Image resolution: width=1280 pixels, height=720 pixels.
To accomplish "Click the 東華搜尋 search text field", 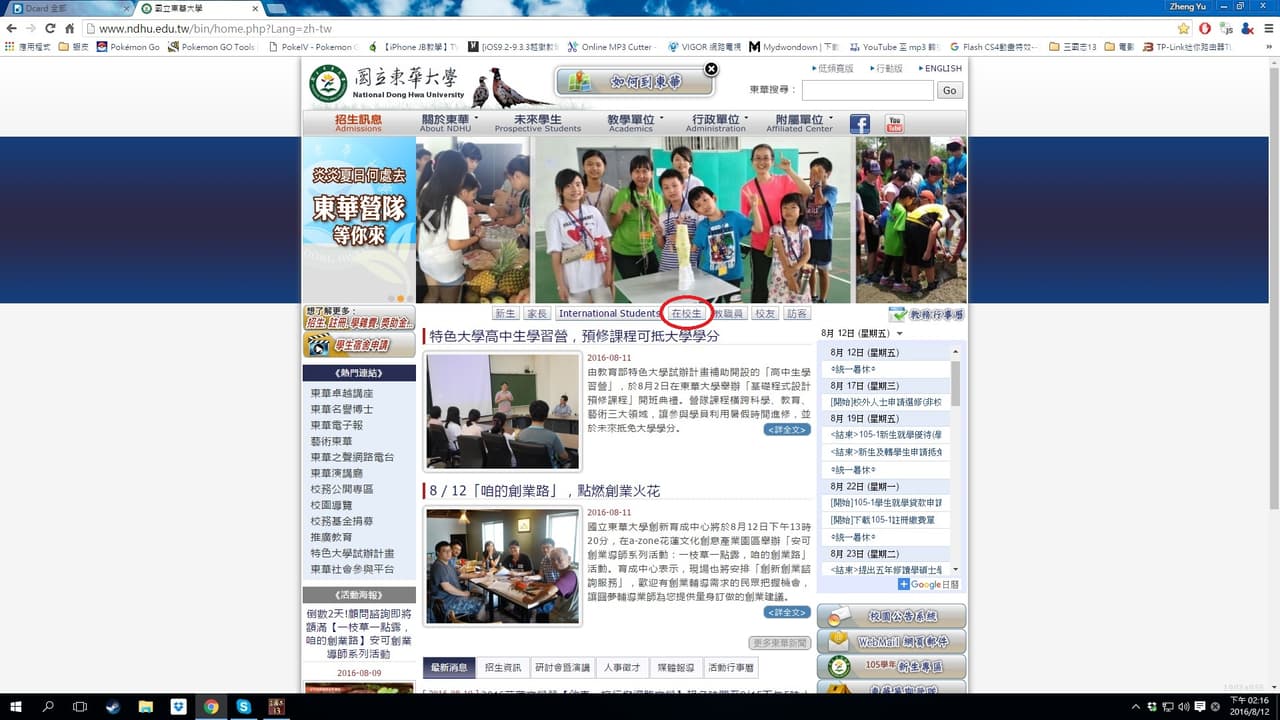I will point(868,90).
